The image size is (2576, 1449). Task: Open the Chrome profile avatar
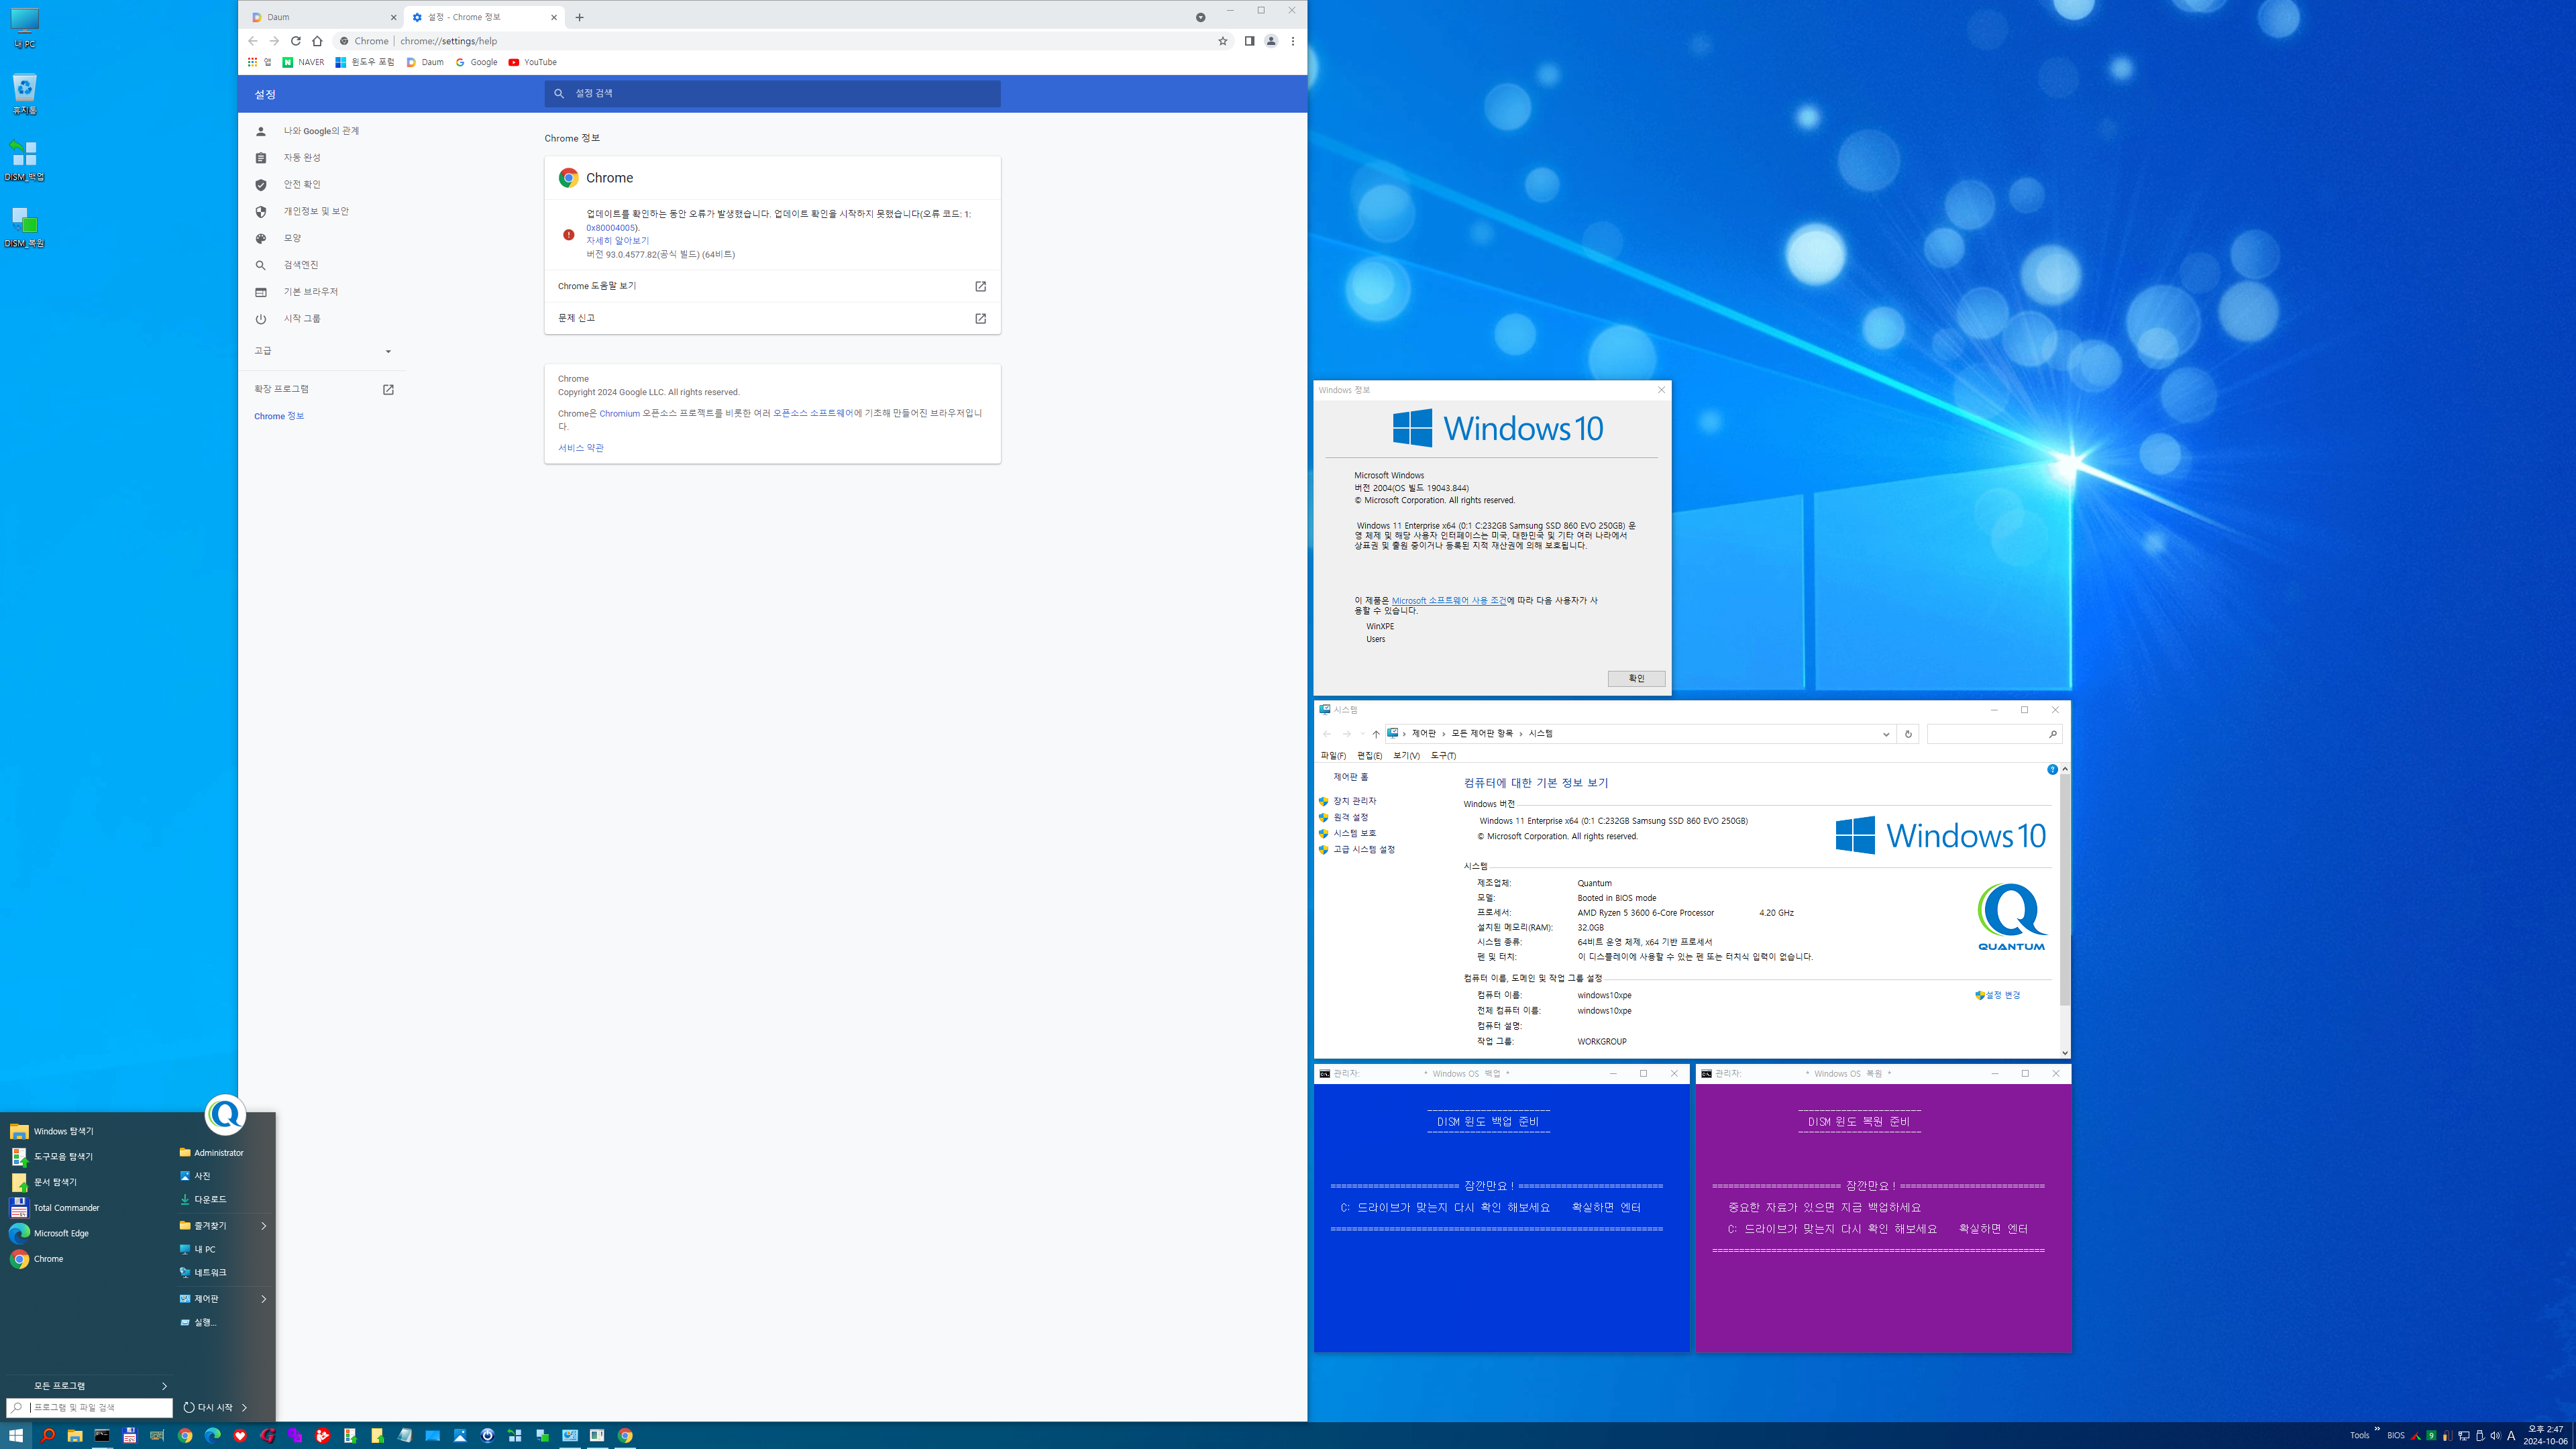point(1271,41)
